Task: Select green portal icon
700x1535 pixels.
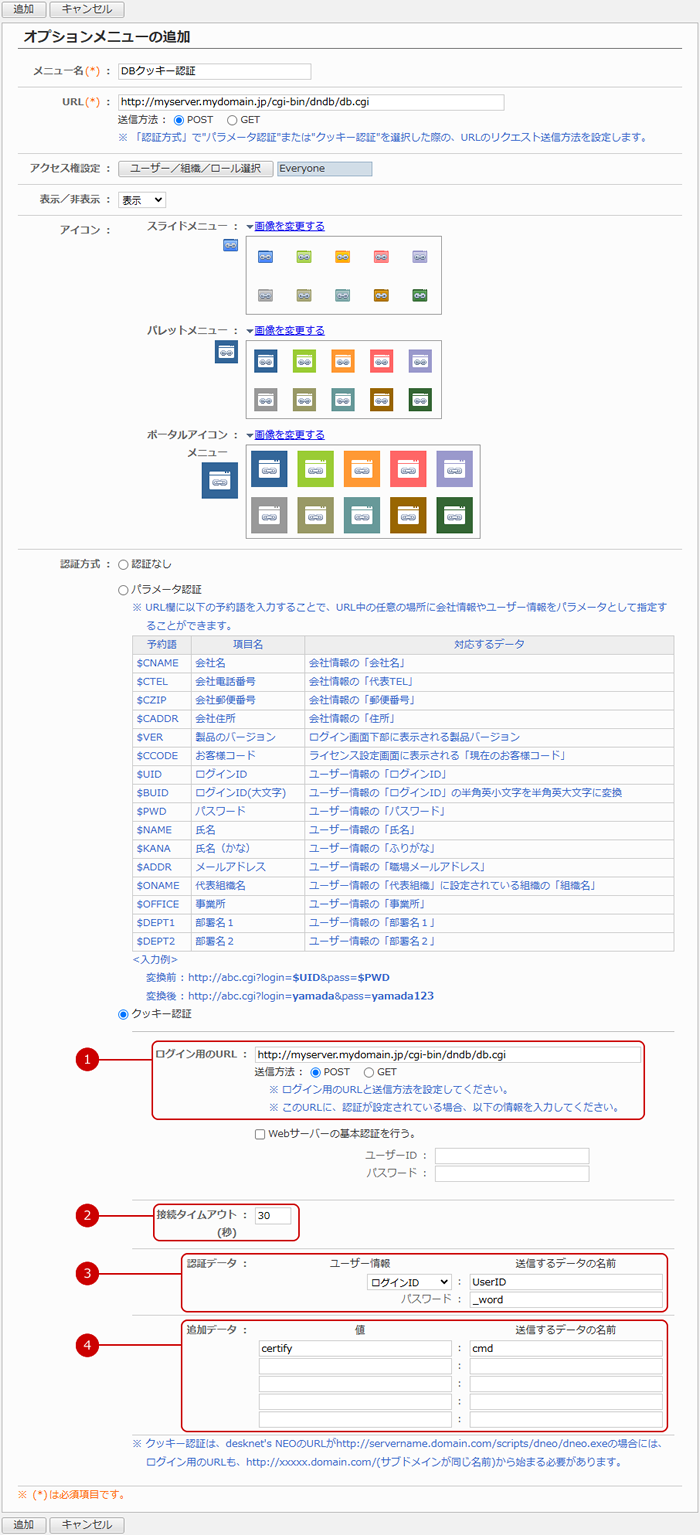Action: [316, 469]
